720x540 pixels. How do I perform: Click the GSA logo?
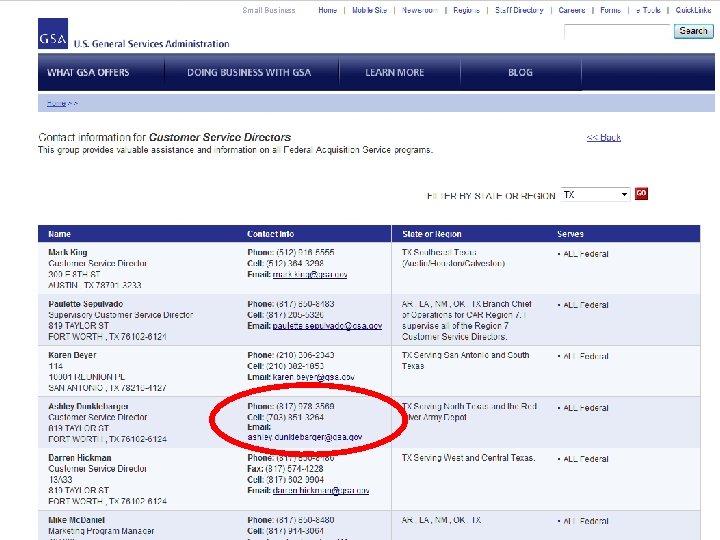[53, 34]
